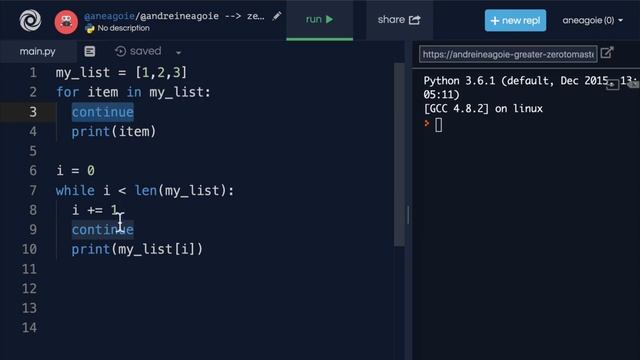
Task: Click the console prompt input cursor
Action: click(x=439, y=125)
